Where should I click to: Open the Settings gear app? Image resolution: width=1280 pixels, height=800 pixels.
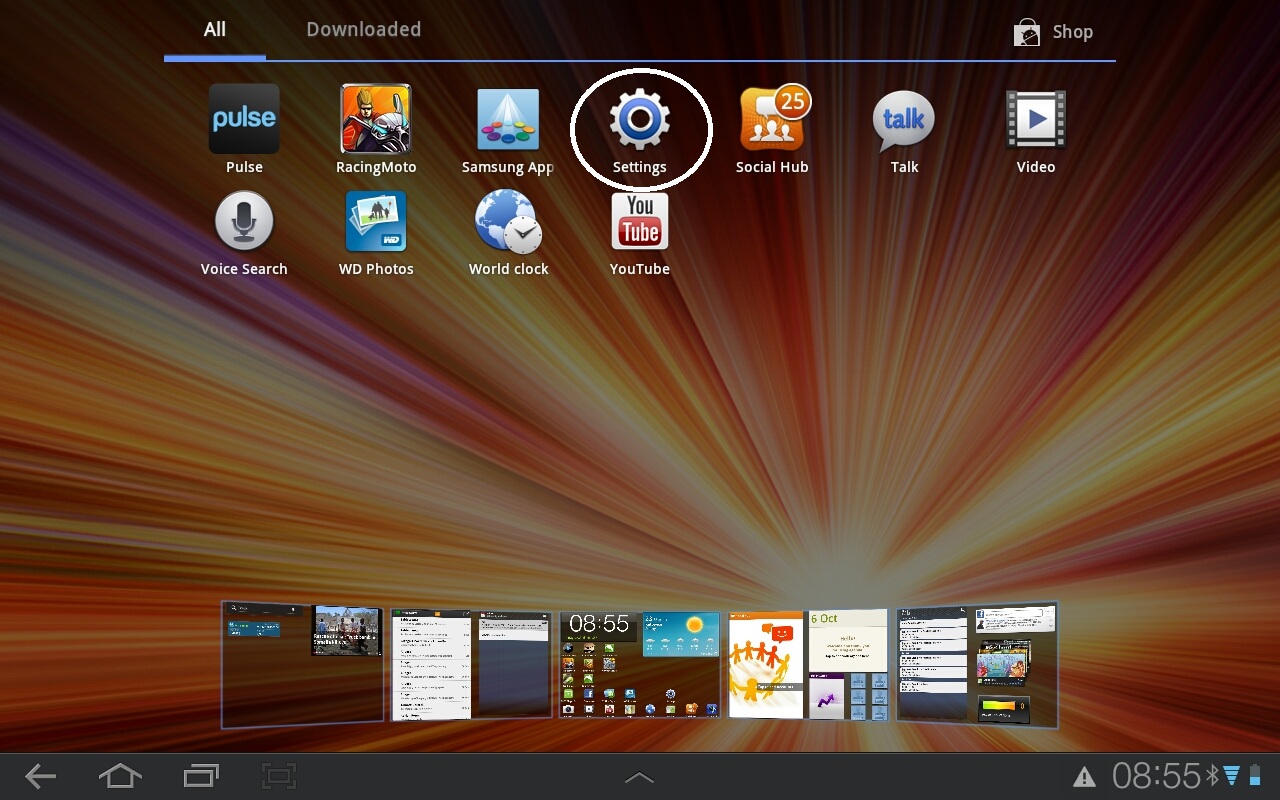(x=640, y=129)
